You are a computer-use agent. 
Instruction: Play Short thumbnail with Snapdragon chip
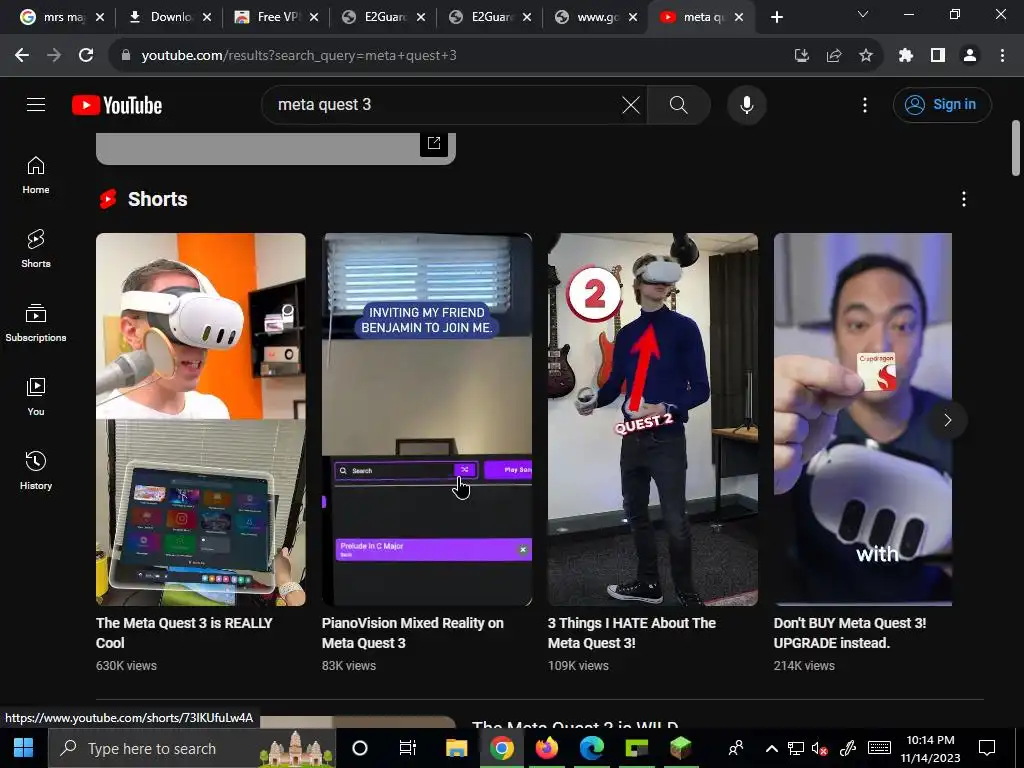[x=863, y=419]
